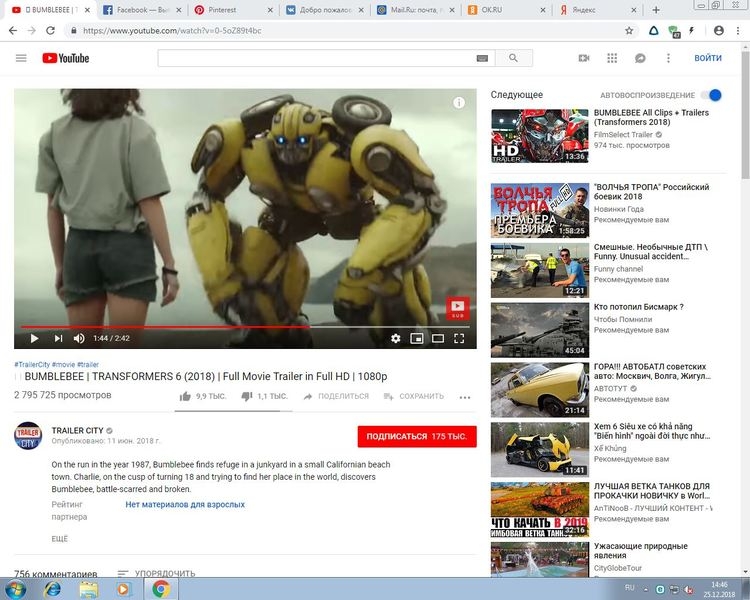Image resolution: width=750 pixels, height=600 pixels.
Task: Click the YouTube logo to go home
Action: click(66, 58)
